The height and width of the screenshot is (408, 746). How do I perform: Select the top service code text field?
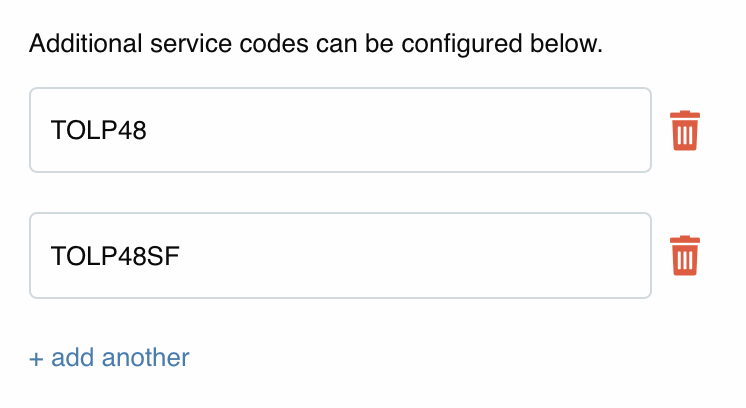pos(340,130)
